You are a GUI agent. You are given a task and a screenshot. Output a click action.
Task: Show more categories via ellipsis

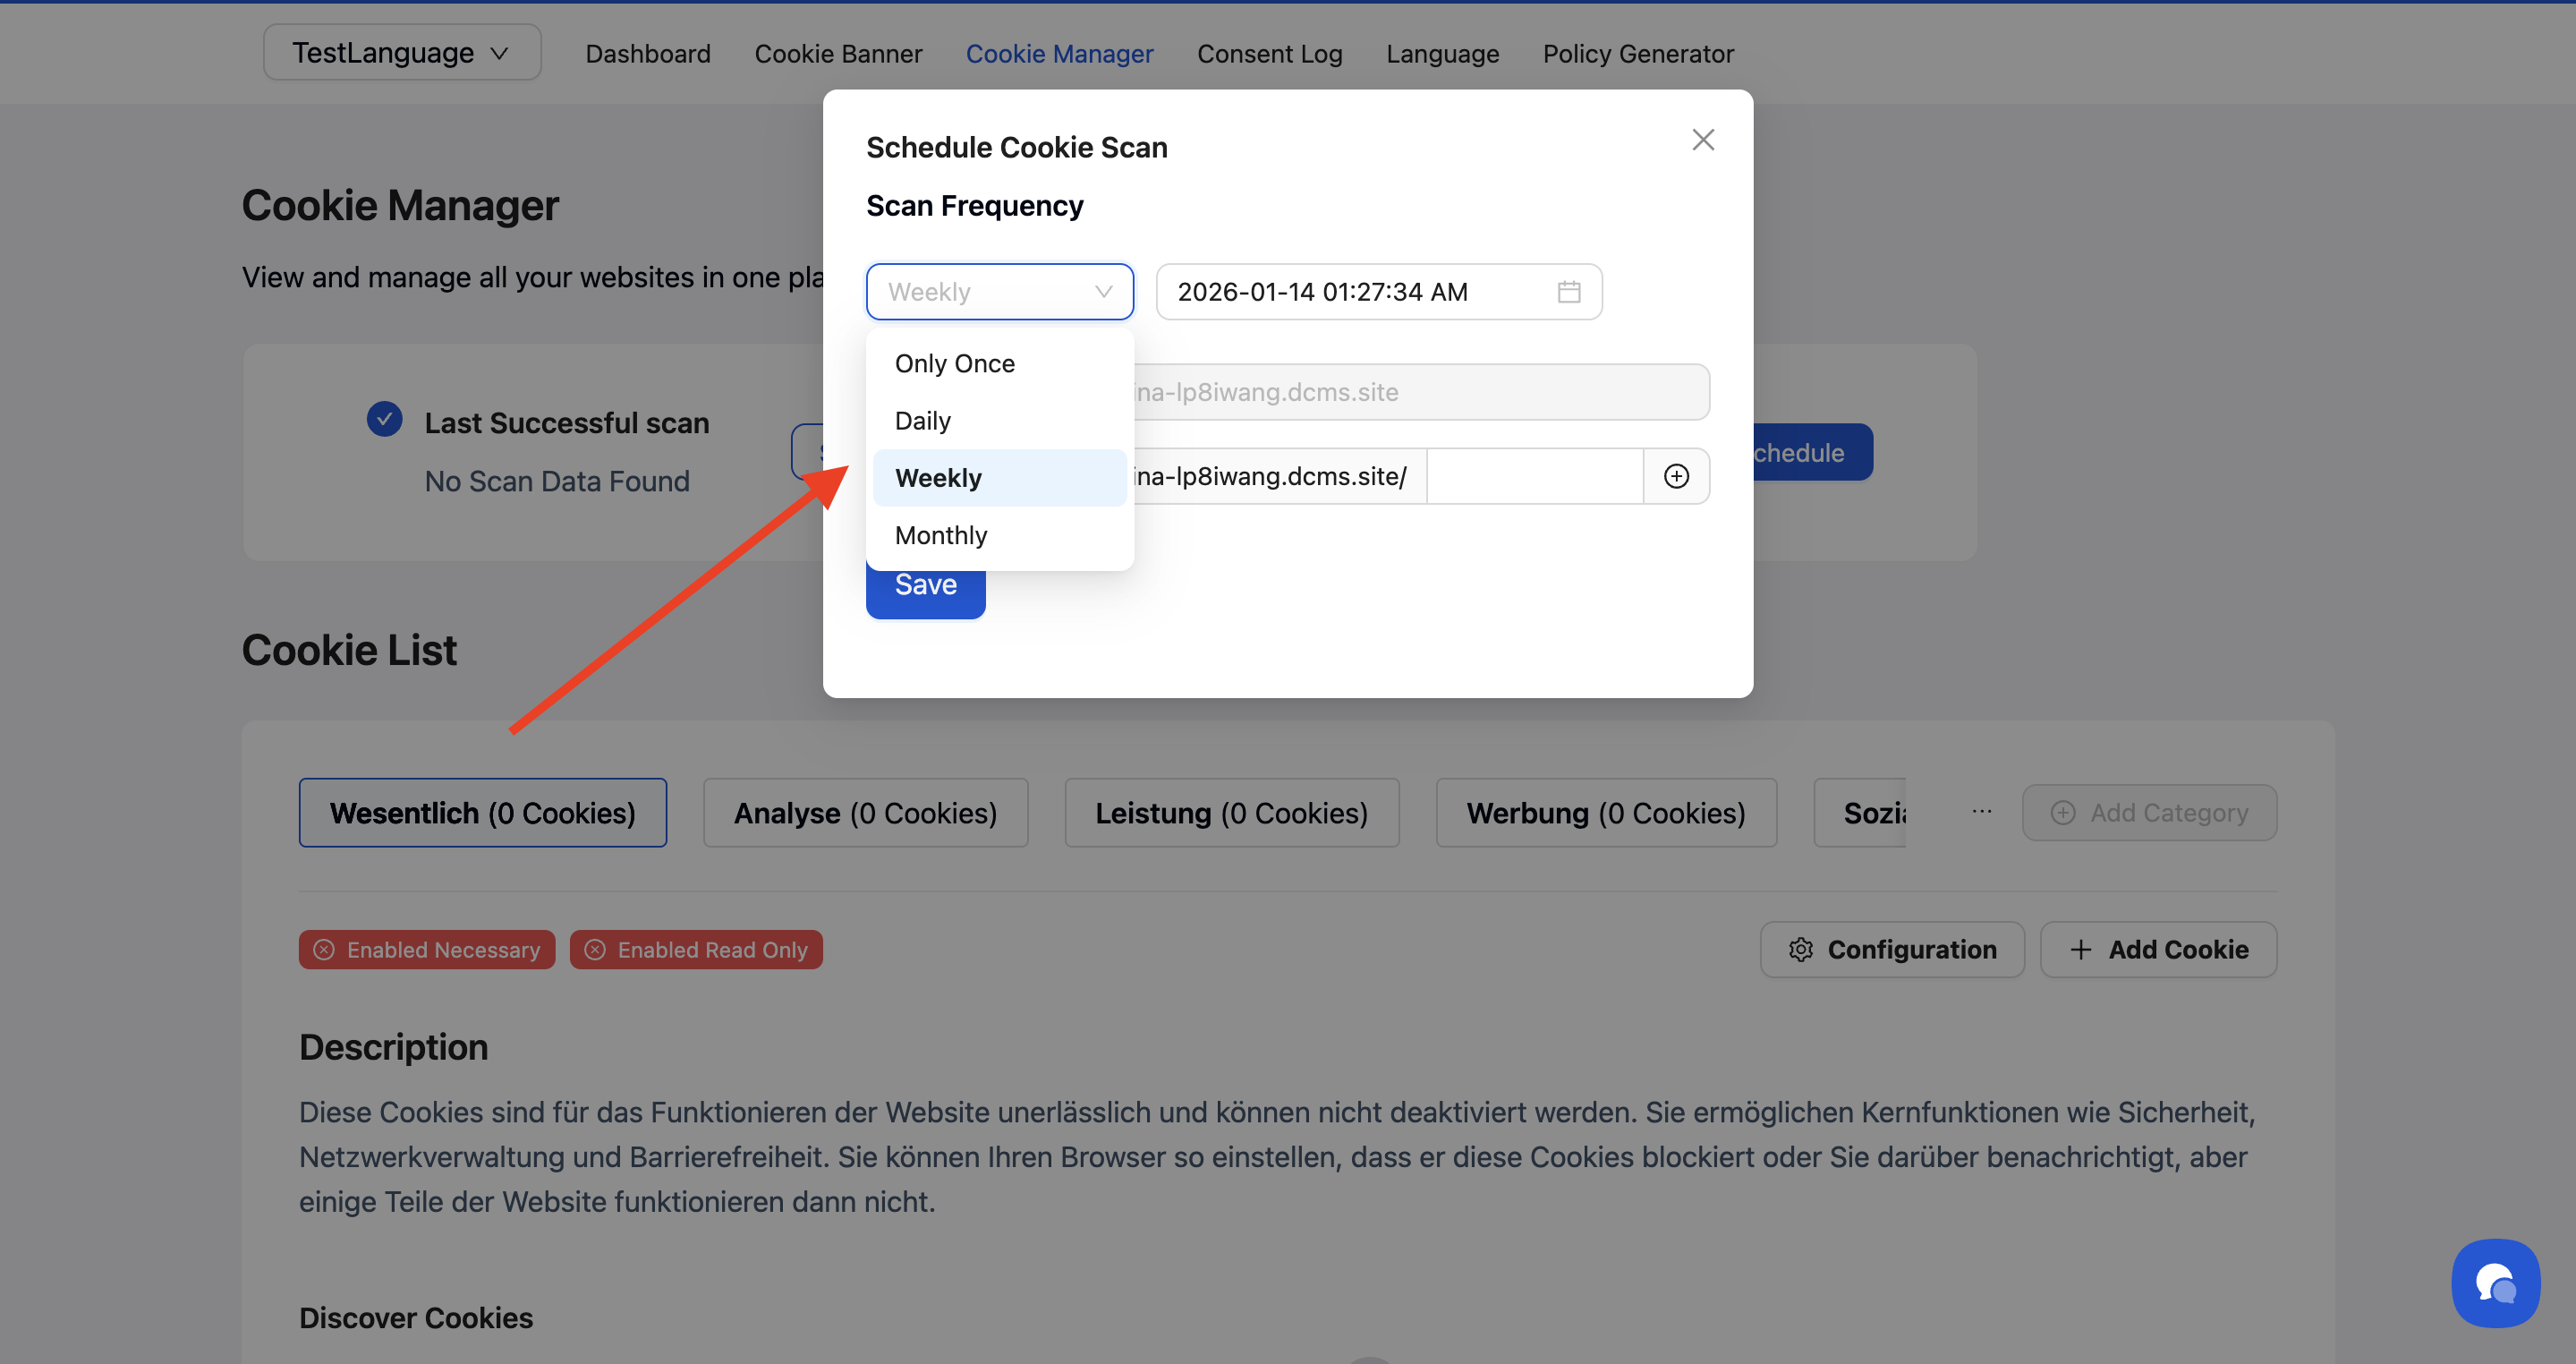(1981, 812)
